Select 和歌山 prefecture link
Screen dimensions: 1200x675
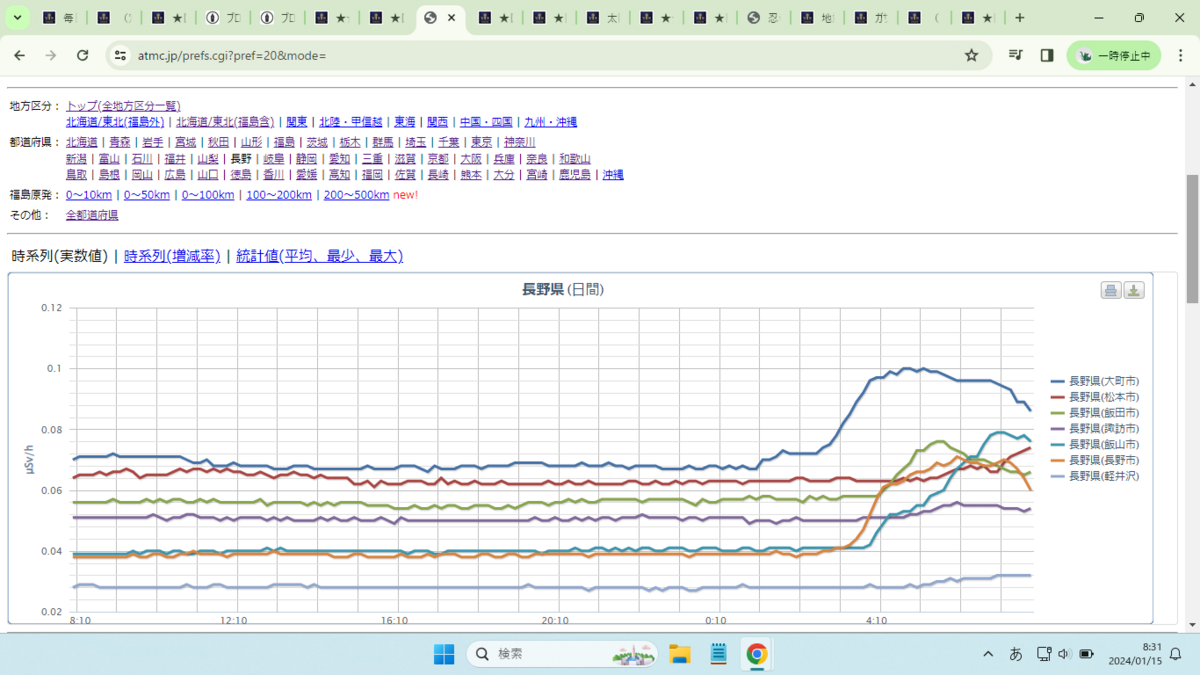click(575, 159)
